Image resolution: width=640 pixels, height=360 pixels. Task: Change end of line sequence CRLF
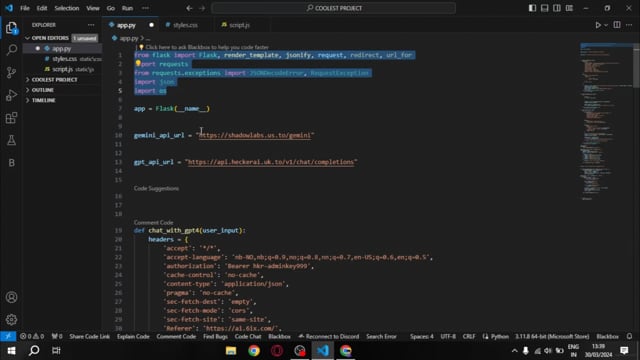coord(469,336)
